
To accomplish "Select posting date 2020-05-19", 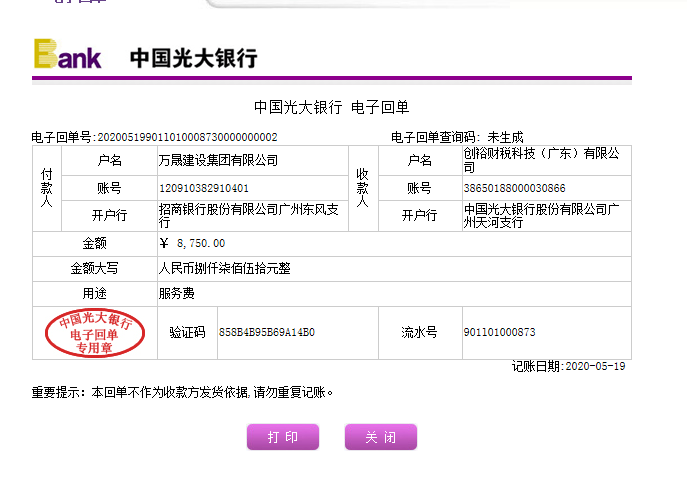I will coord(595,366).
